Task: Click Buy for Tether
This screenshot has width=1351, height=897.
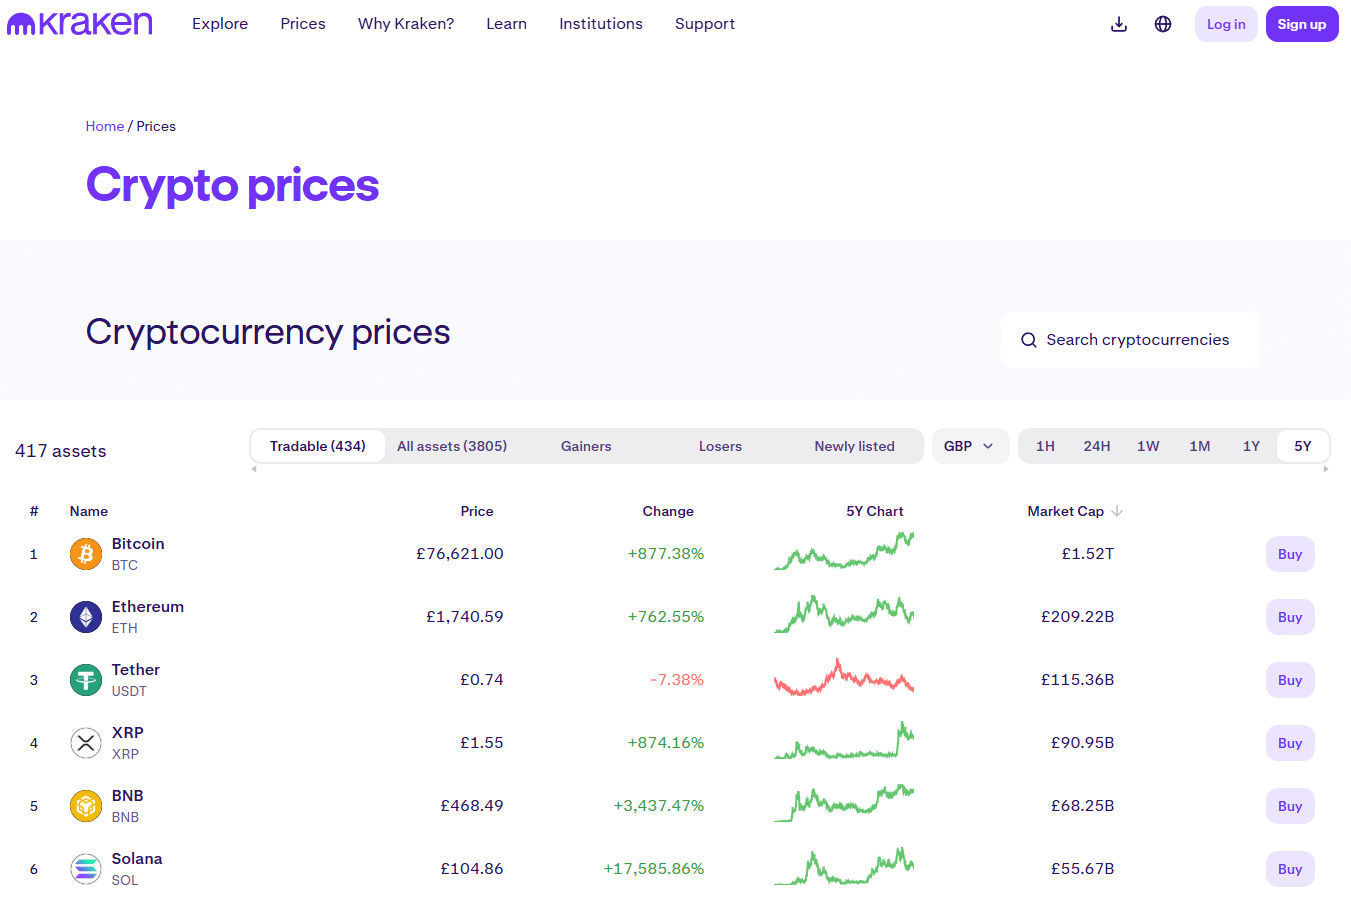Action: click(x=1290, y=680)
